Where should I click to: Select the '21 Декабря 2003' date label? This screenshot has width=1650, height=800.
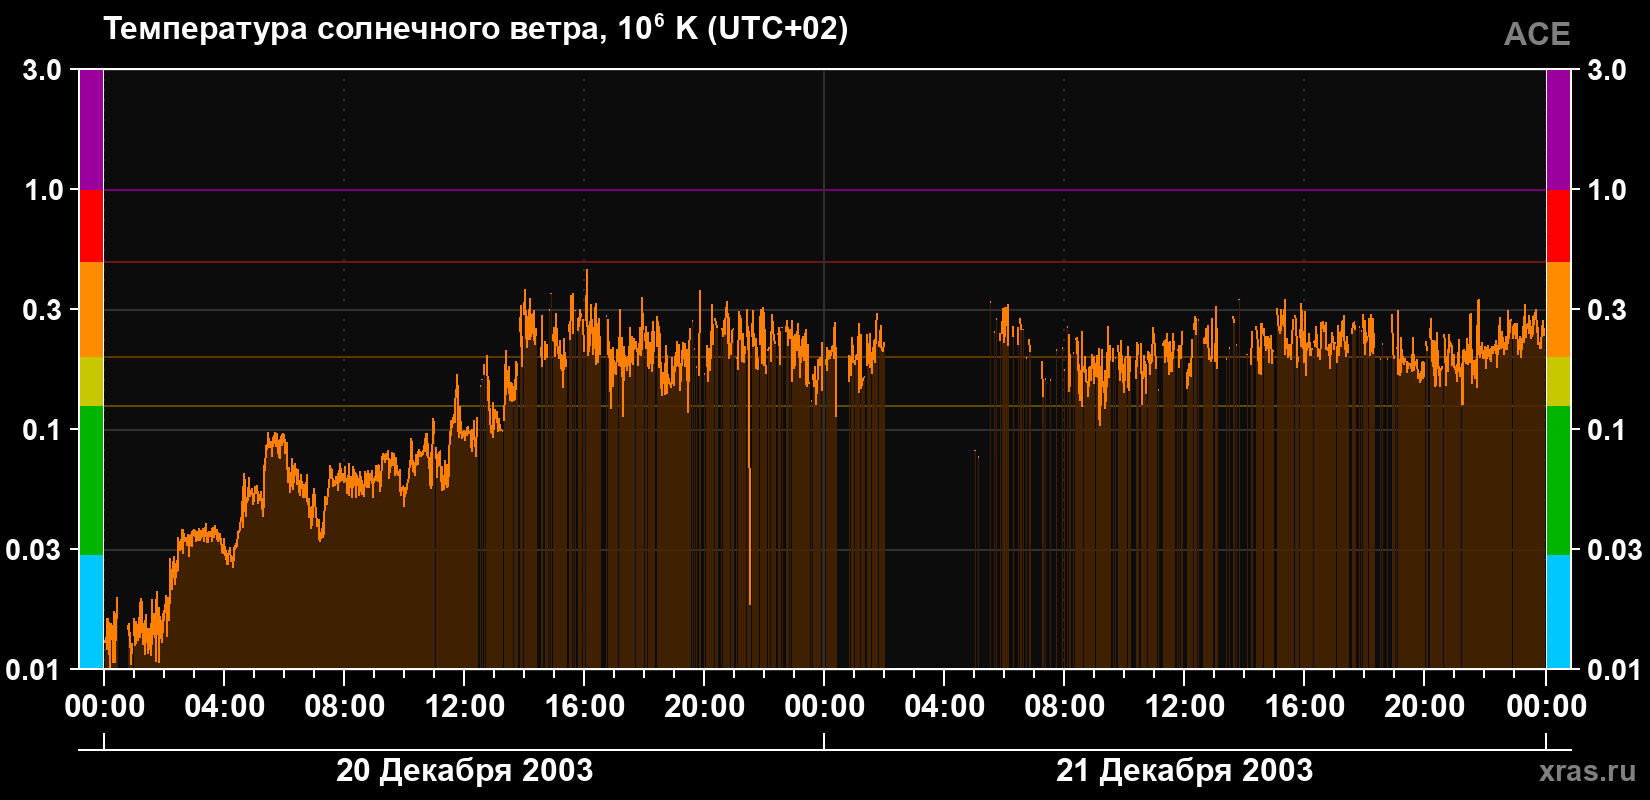point(1184,770)
